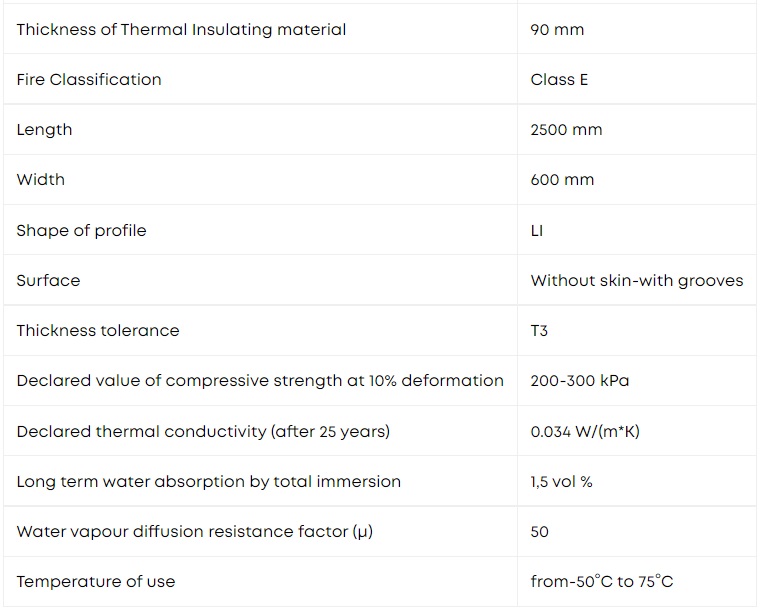
Task: Select the Without skin-with grooves value
Action: (637, 281)
